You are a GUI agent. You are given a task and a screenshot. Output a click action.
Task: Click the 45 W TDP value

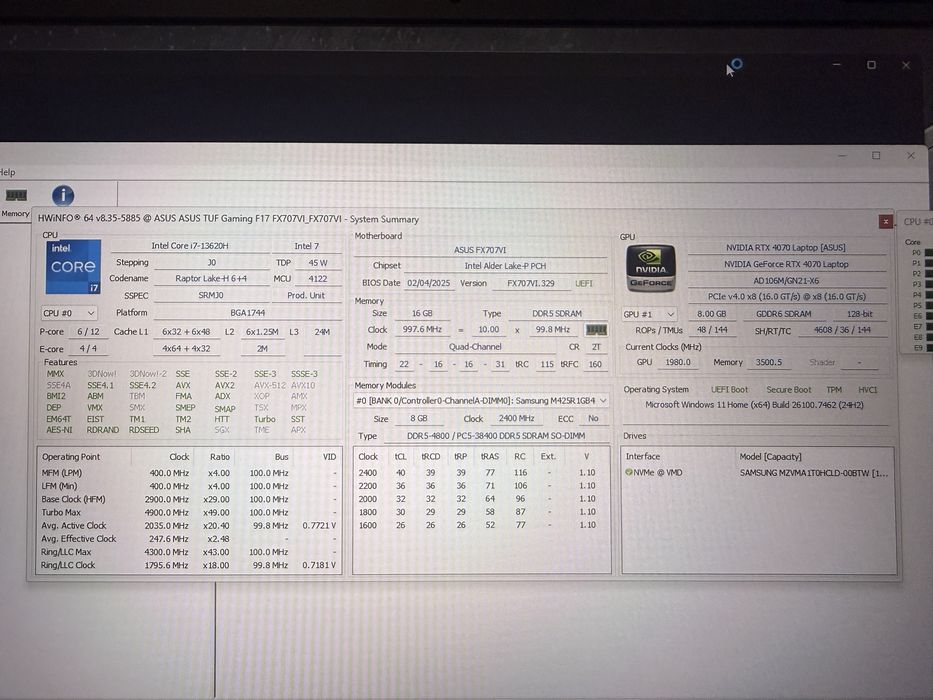318,262
